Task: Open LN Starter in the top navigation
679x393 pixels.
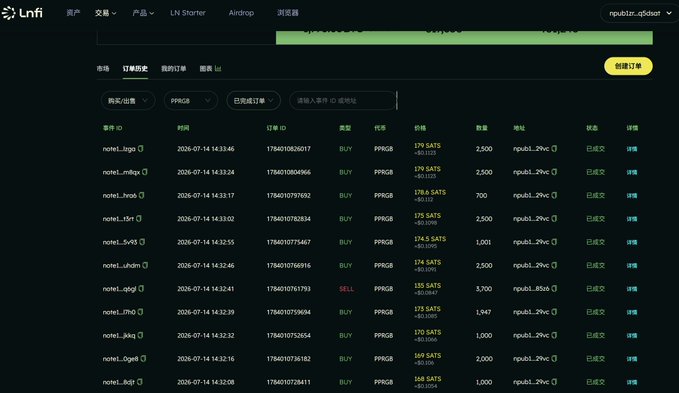Action: [188, 13]
